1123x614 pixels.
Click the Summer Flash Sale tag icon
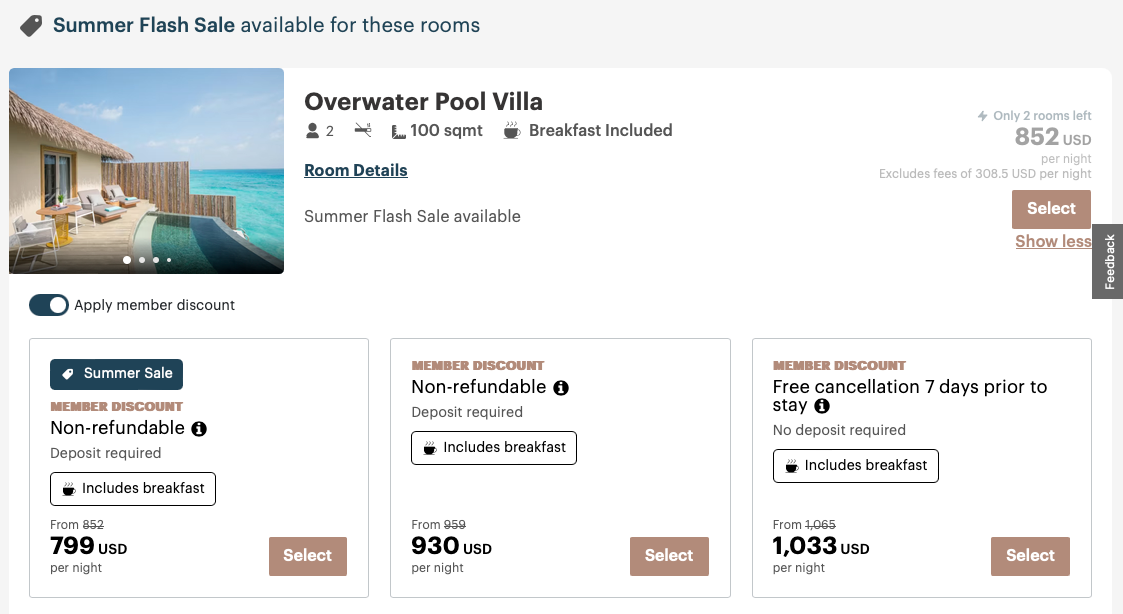point(31,25)
